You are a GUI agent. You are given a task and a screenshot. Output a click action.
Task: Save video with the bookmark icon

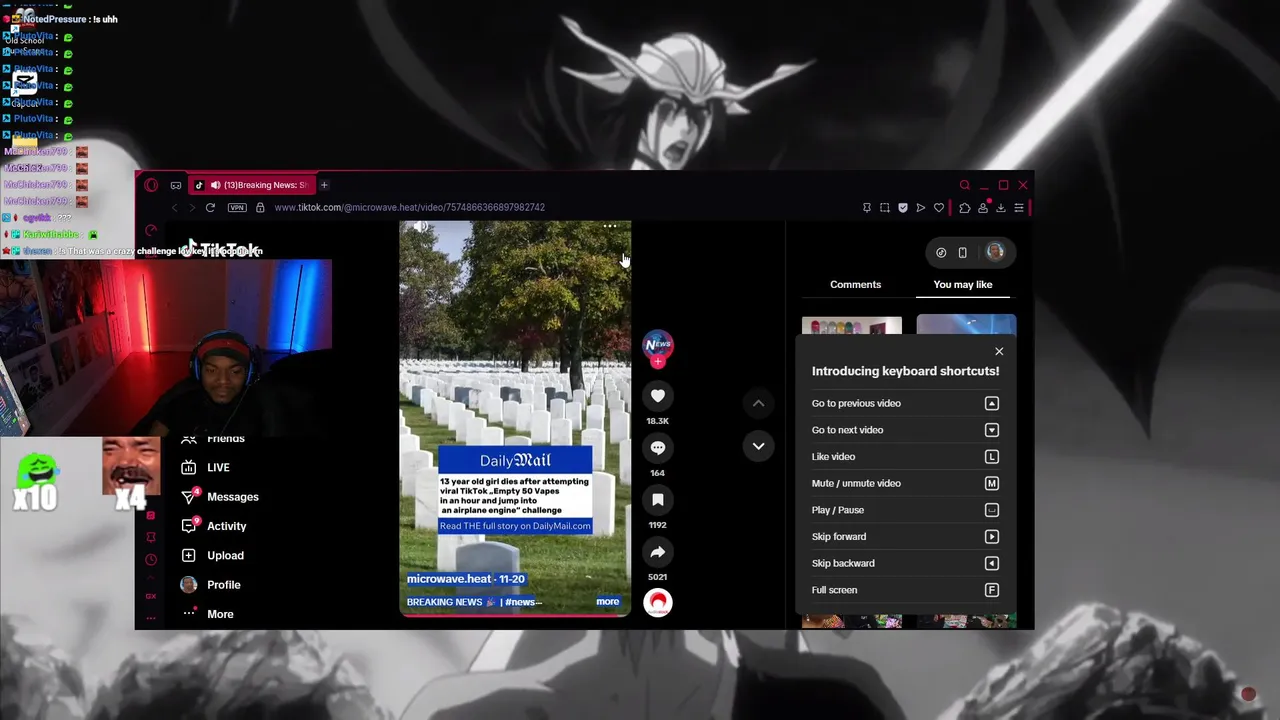coord(657,500)
